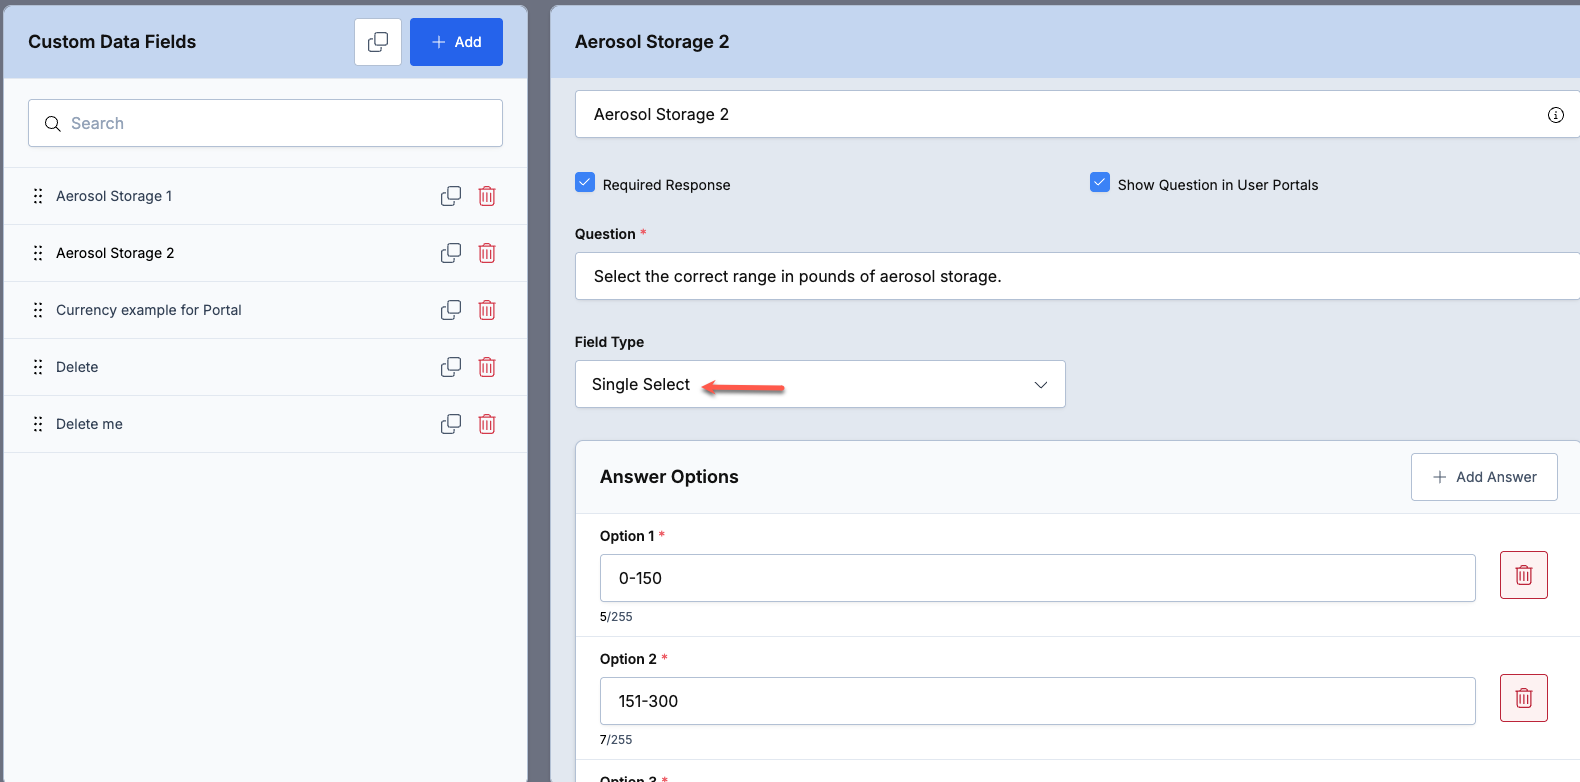Copy the Aerosol Storage 1 field
Screen dimensions: 1580x782
(451, 196)
